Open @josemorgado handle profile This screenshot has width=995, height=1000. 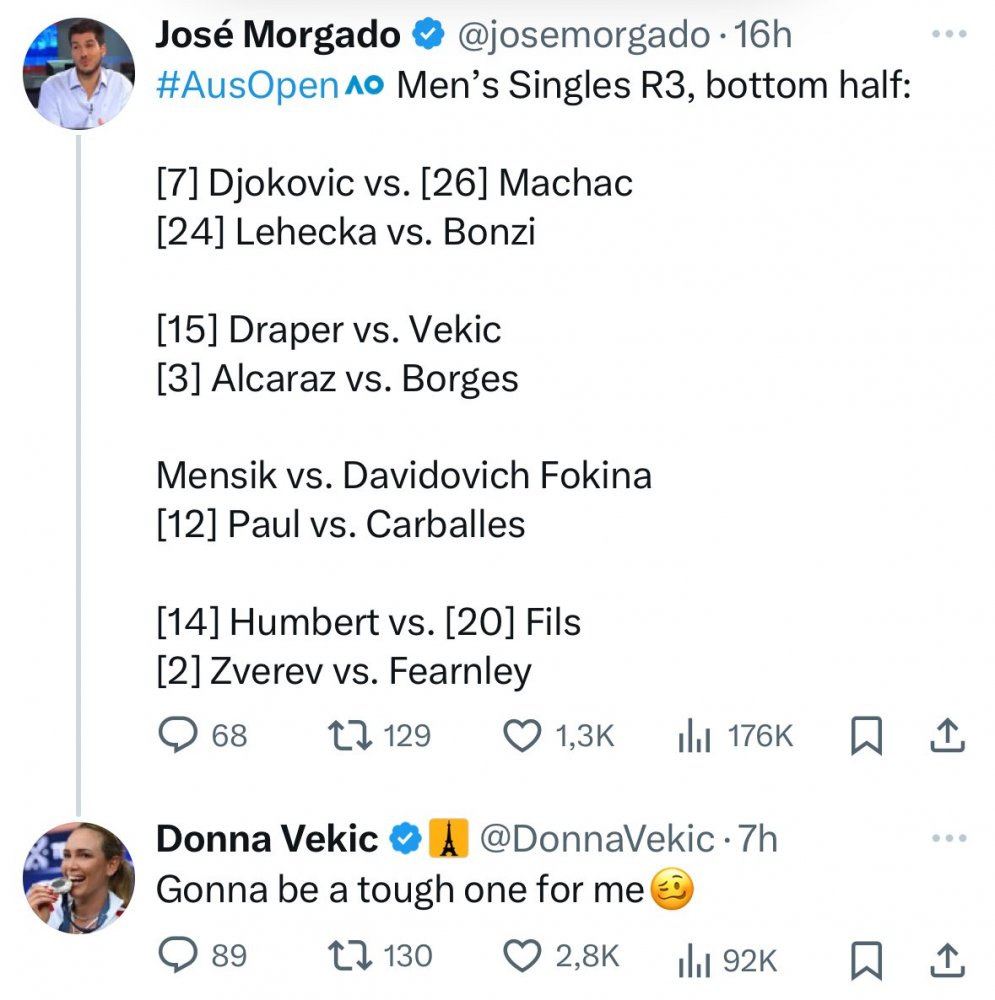[x=584, y=35]
